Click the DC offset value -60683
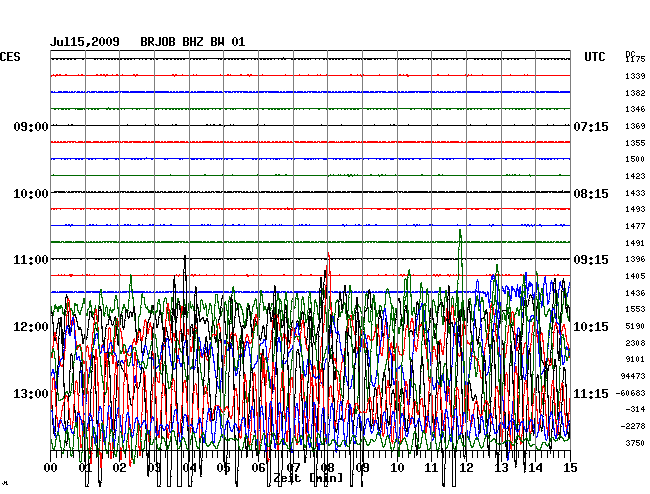 (631, 393)
